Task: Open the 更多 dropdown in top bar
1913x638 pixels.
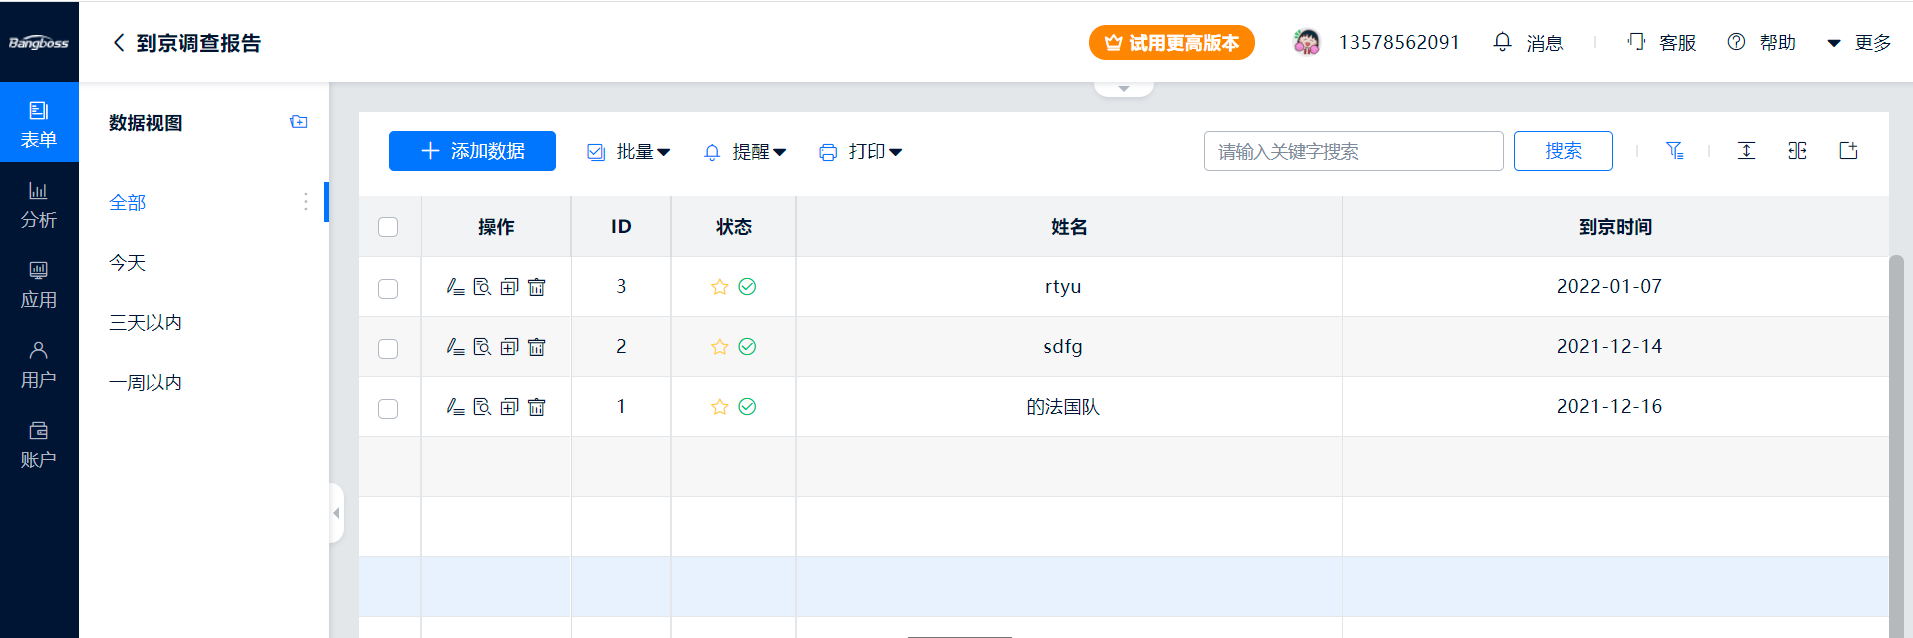Action: click(1859, 43)
